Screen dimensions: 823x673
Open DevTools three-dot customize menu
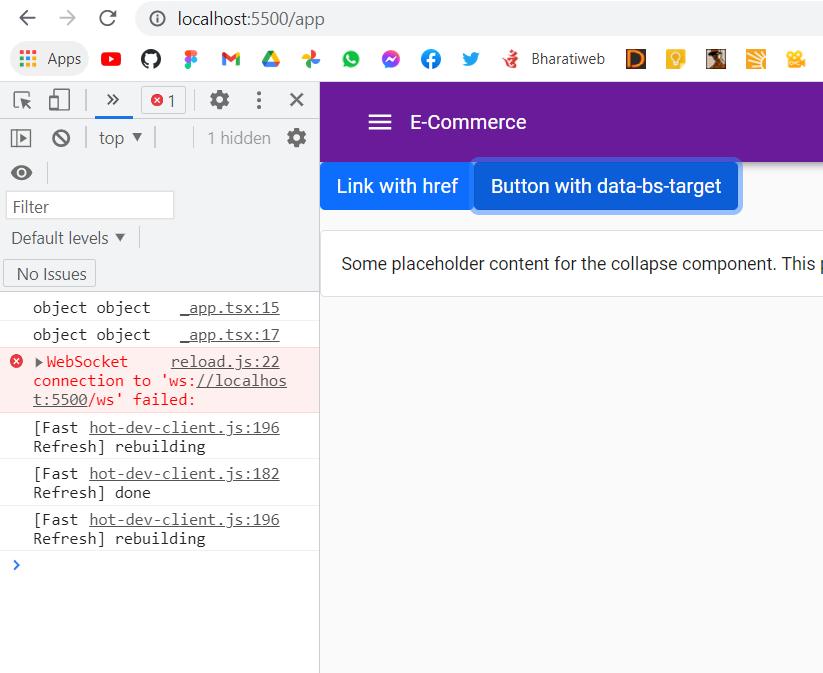pos(259,100)
